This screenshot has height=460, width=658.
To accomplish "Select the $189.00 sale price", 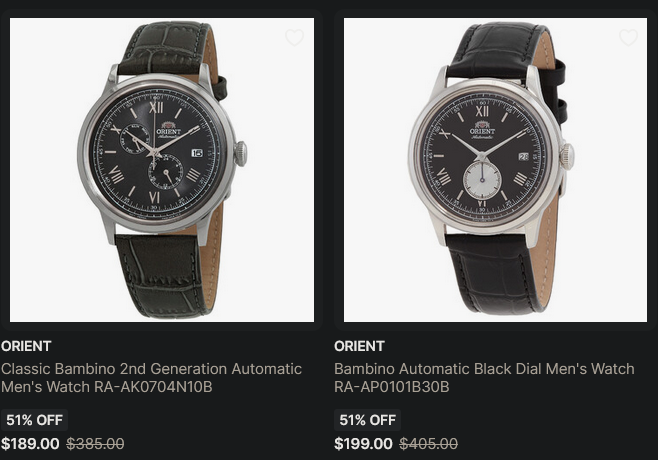I will tap(30, 444).
